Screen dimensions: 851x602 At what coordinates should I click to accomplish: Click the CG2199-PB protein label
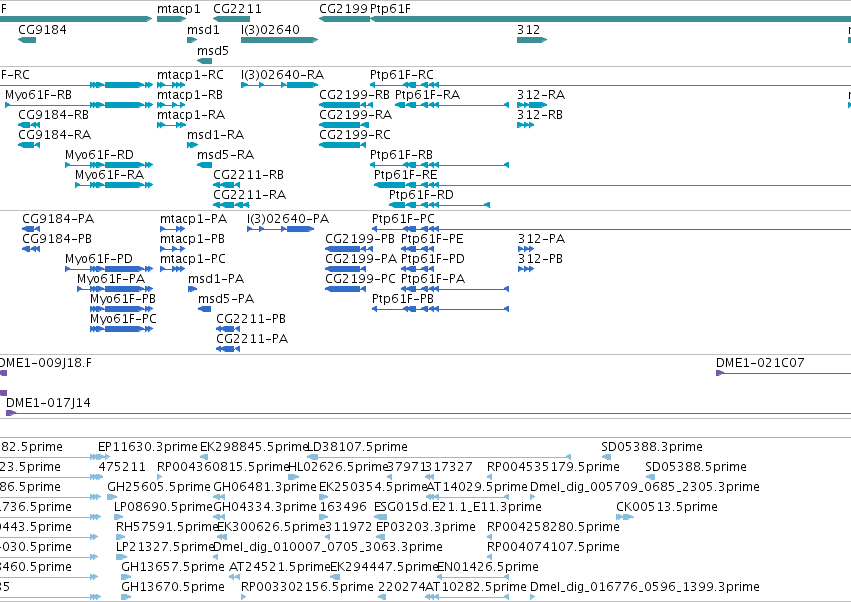point(360,239)
